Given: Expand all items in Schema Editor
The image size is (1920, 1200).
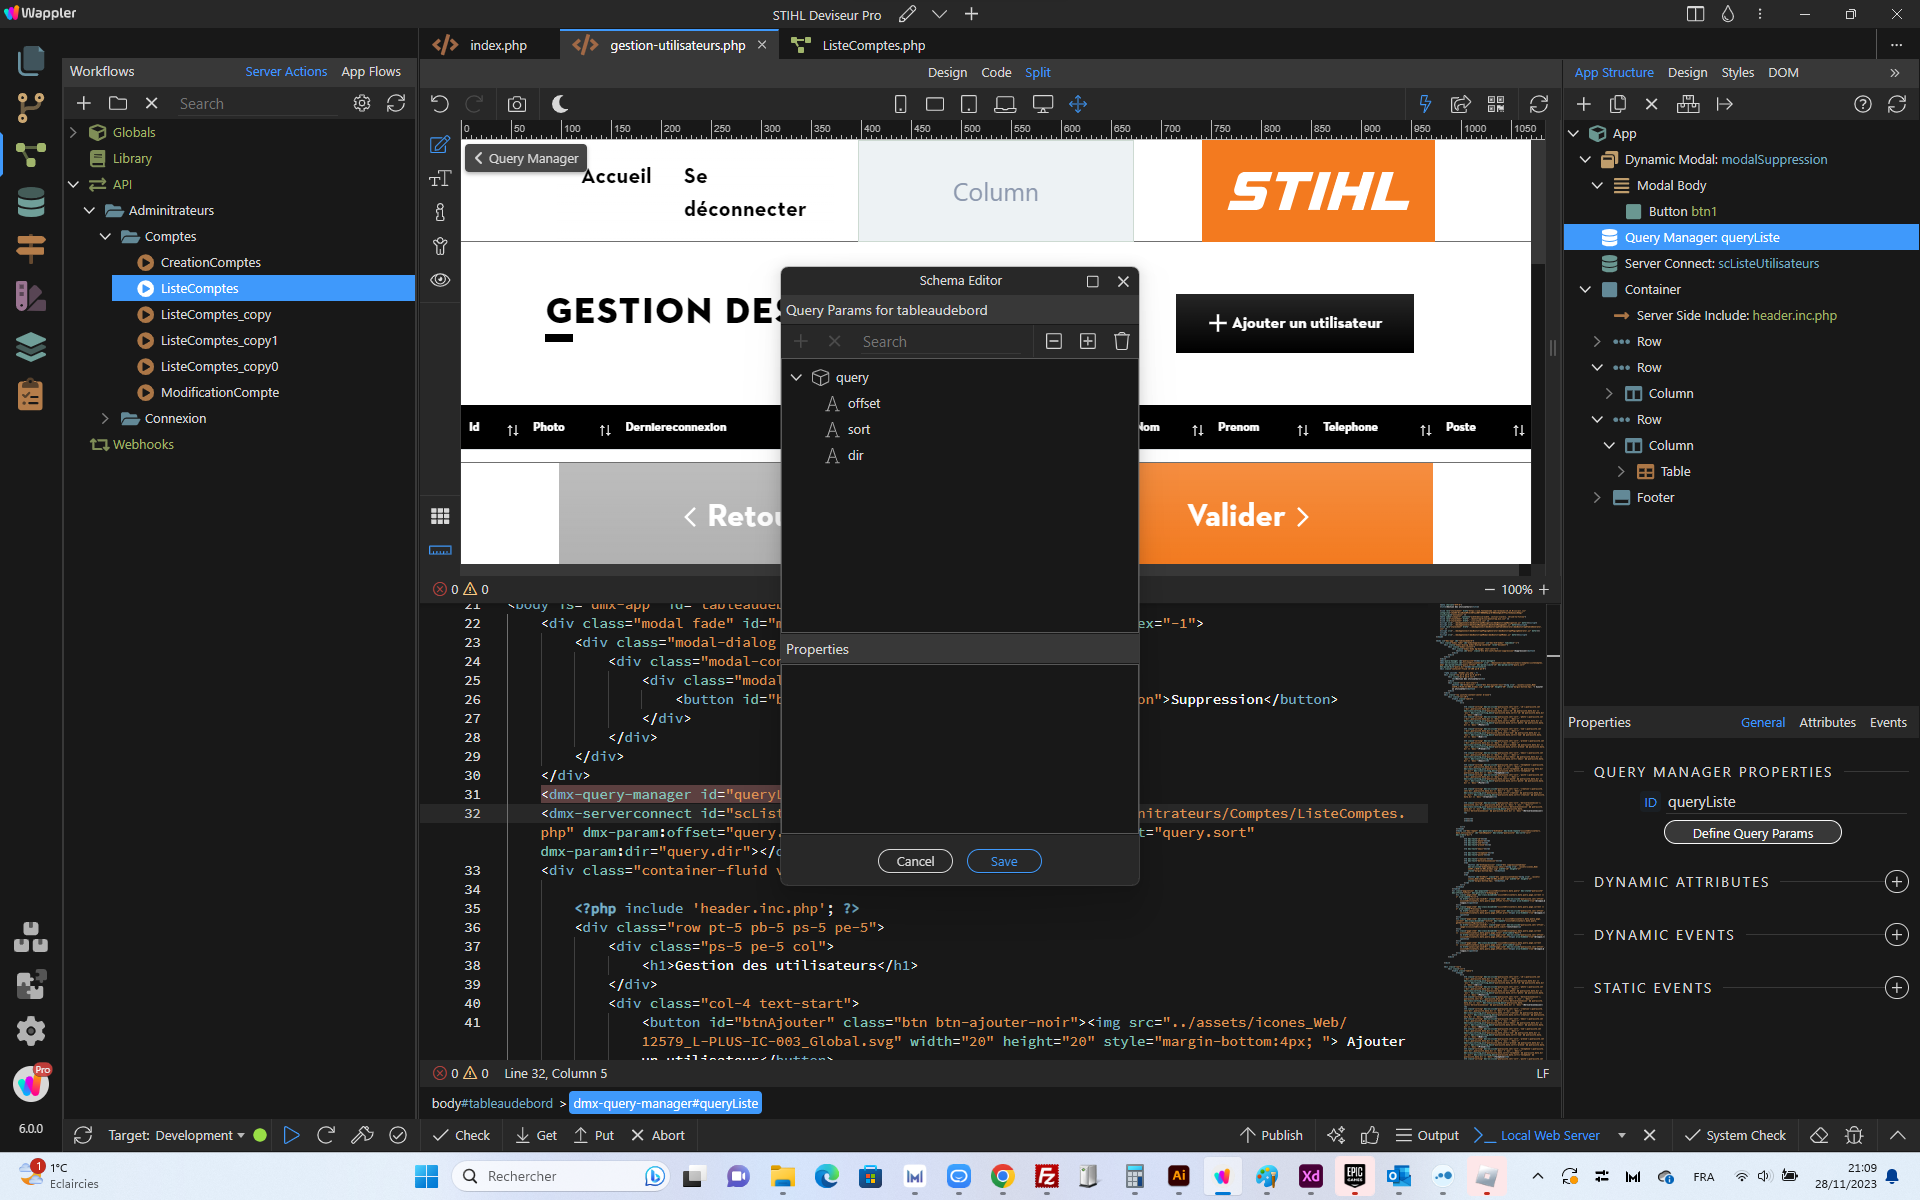Looking at the screenshot, I should [1088, 341].
